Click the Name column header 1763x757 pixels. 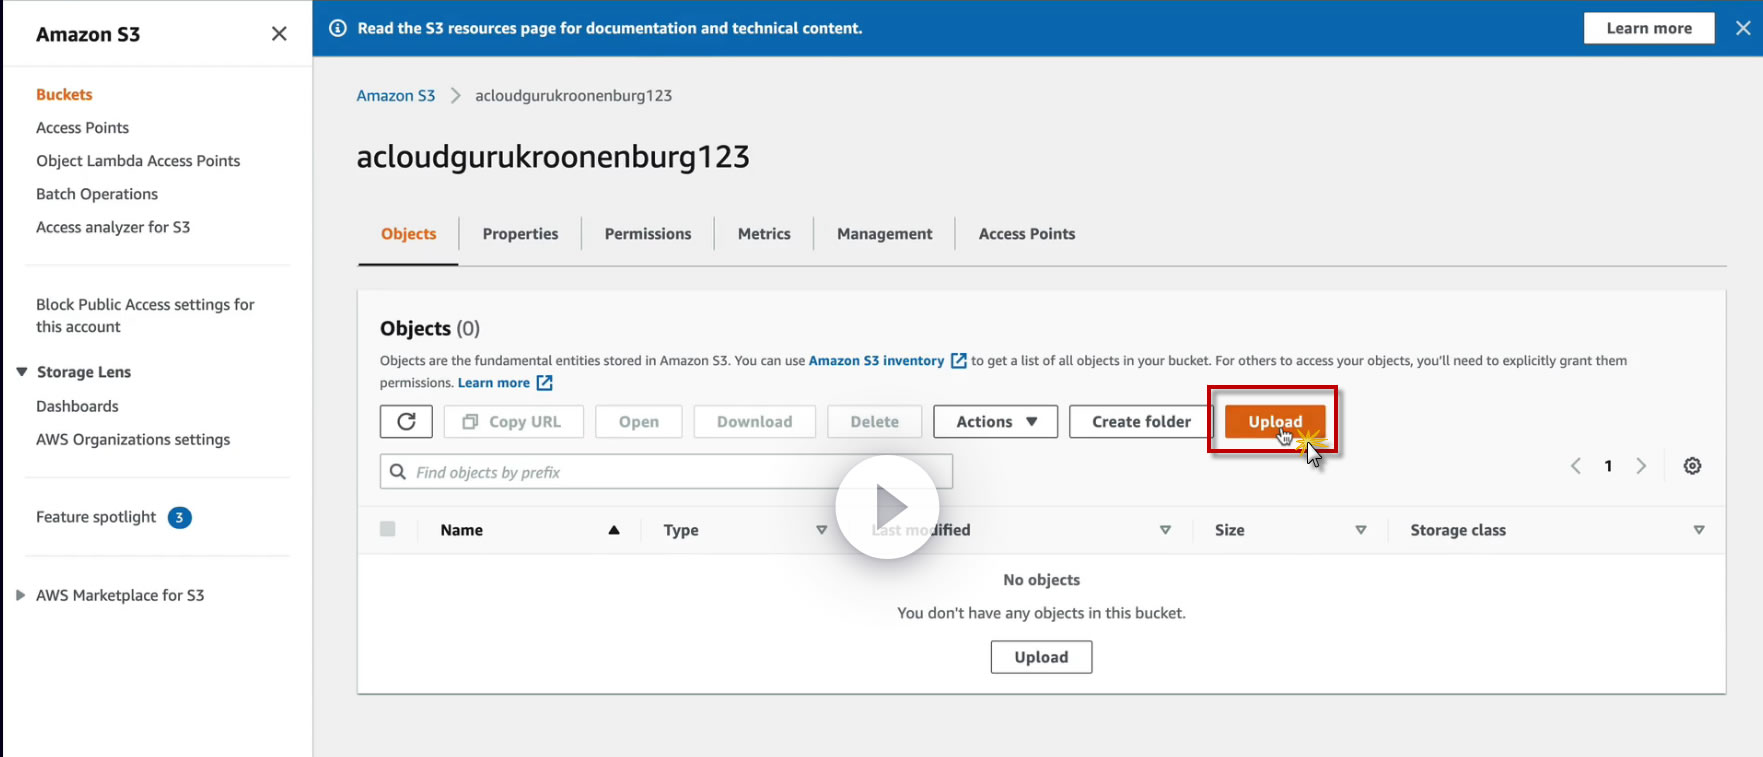462,530
